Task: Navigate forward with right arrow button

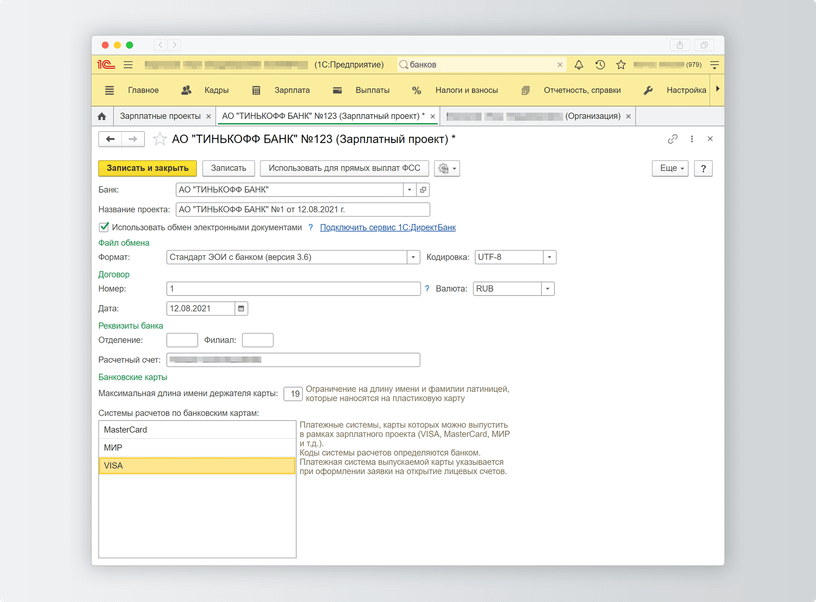Action: (x=133, y=139)
